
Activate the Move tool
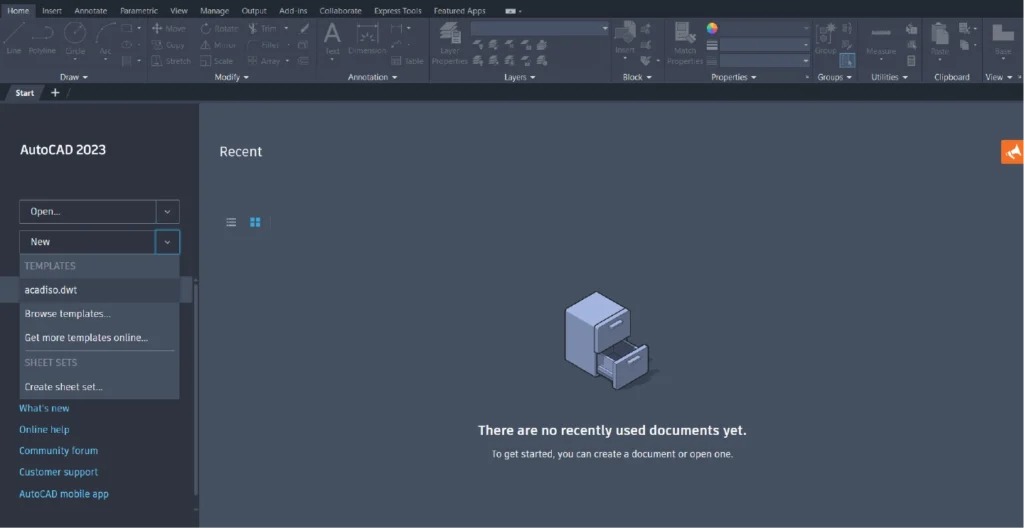pos(168,29)
